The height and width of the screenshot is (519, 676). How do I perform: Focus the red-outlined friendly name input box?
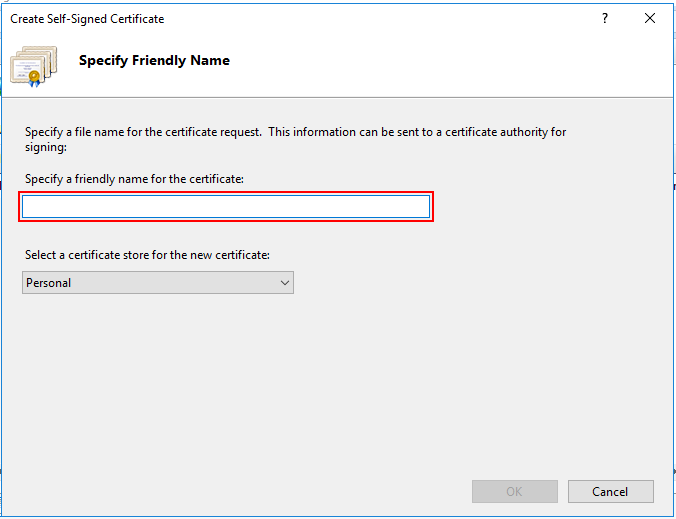click(x=226, y=207)
